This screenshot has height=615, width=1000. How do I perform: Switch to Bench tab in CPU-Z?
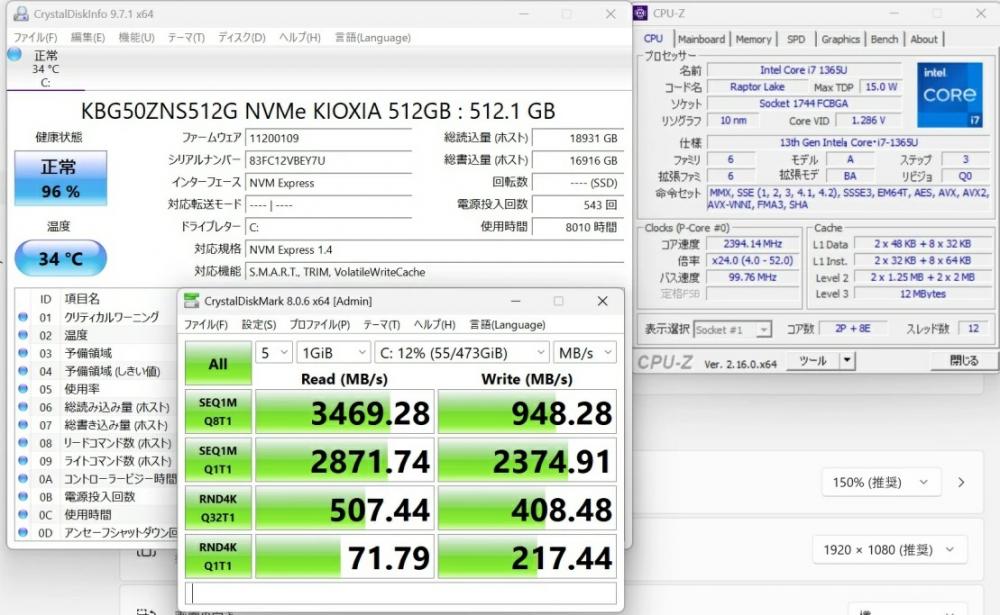coord(884,39)
